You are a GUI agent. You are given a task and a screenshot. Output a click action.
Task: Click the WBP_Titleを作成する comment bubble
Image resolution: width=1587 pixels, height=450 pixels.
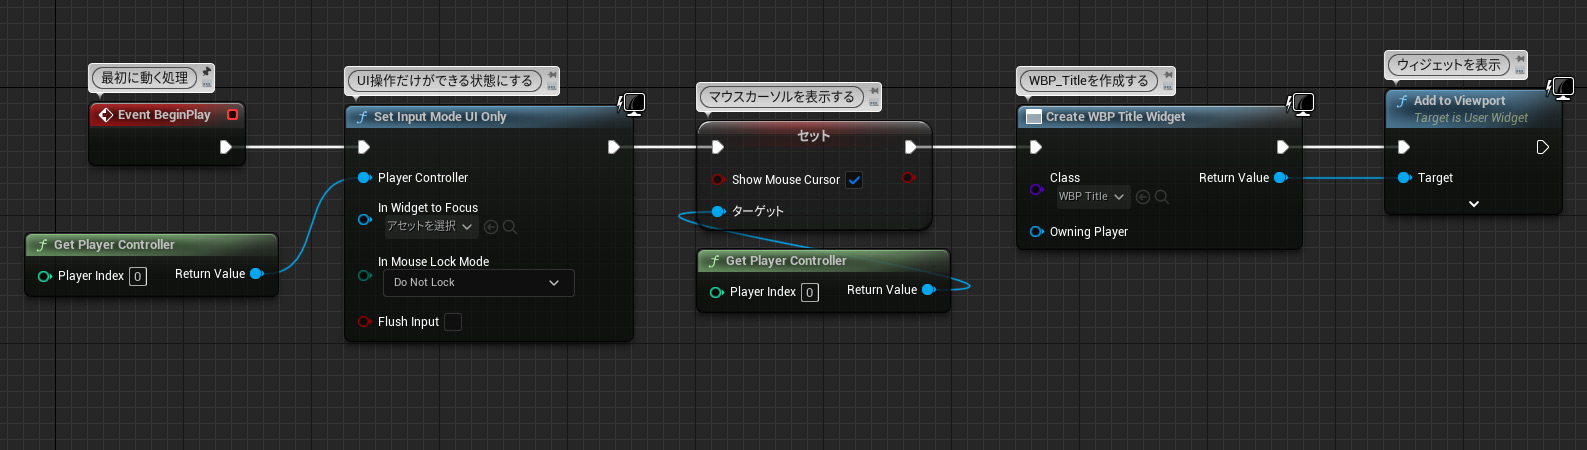[1089, 81]
